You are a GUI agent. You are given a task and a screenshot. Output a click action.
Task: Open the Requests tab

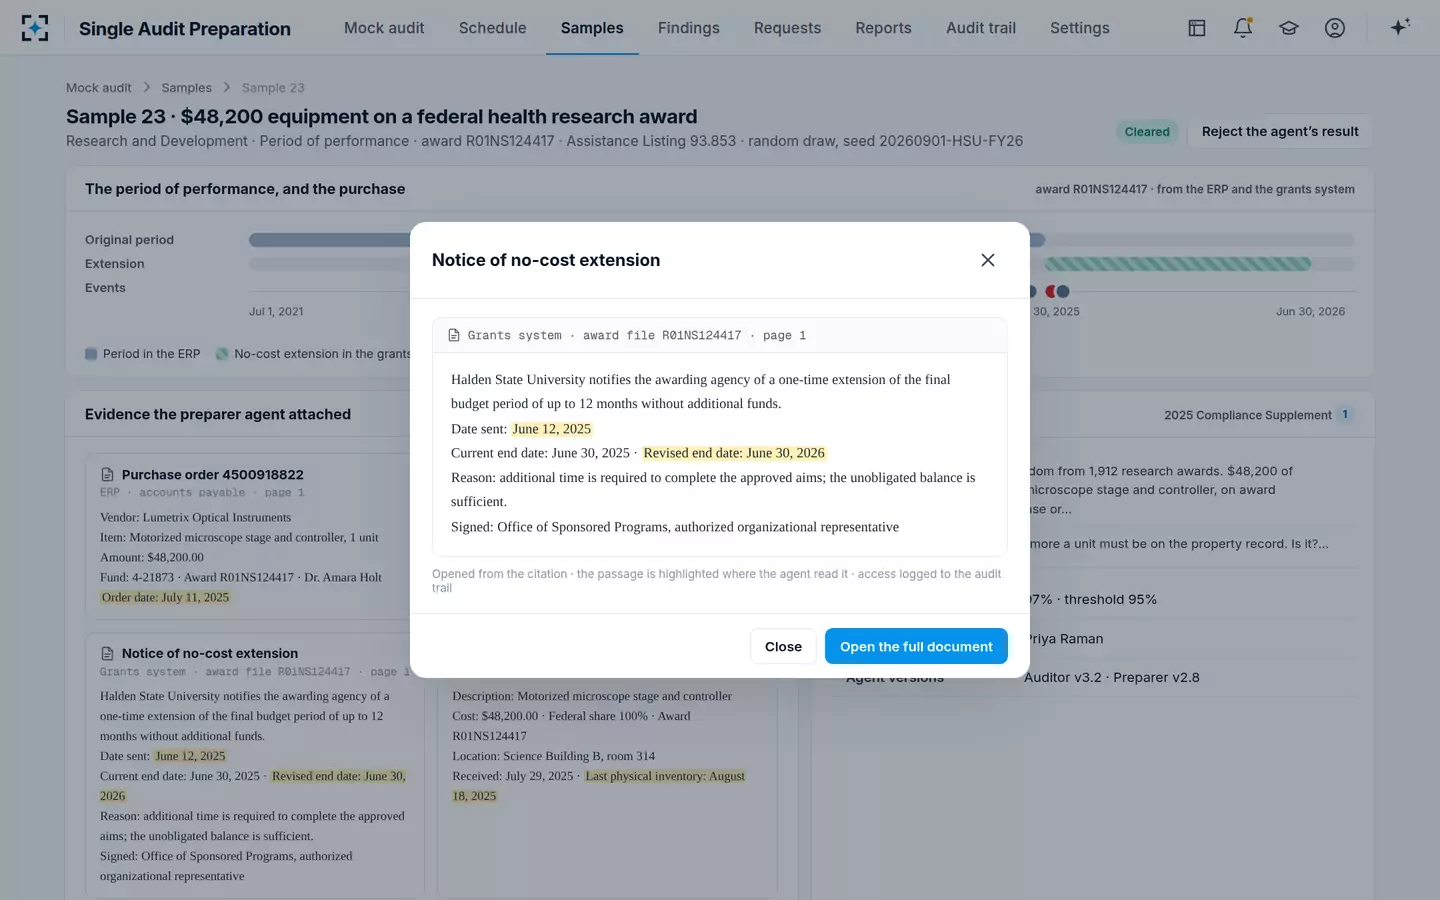787,28
